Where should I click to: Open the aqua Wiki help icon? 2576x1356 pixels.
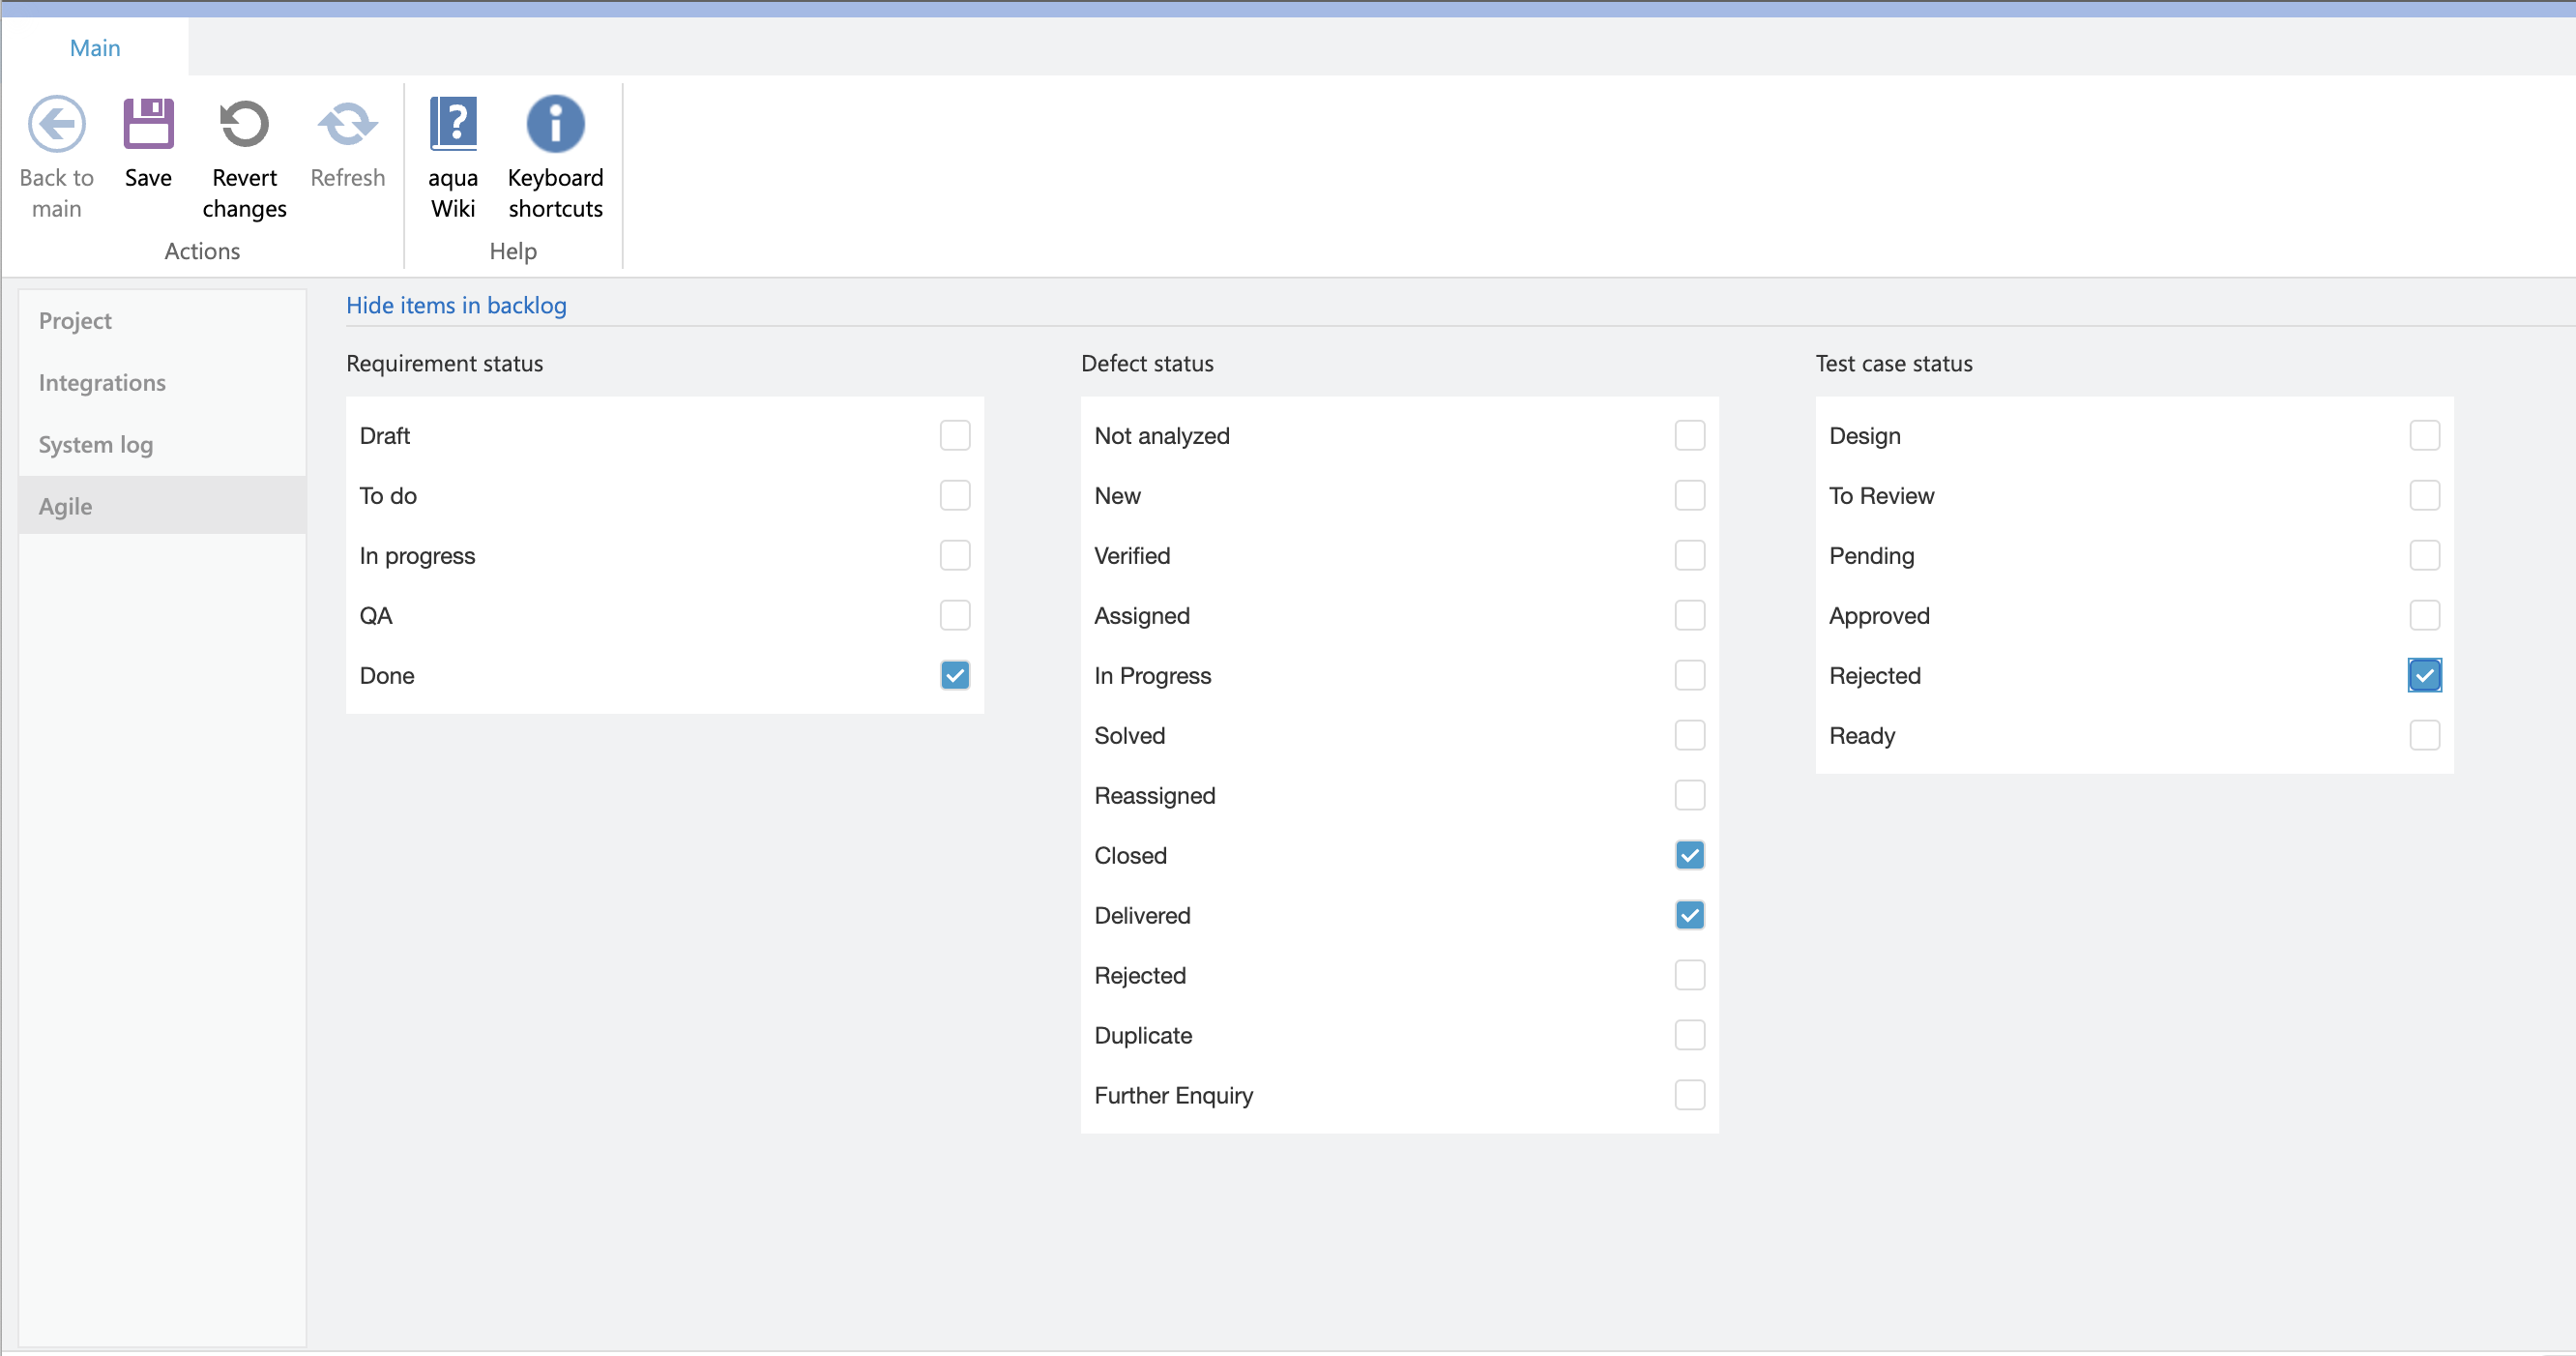(x=453, y=124)
